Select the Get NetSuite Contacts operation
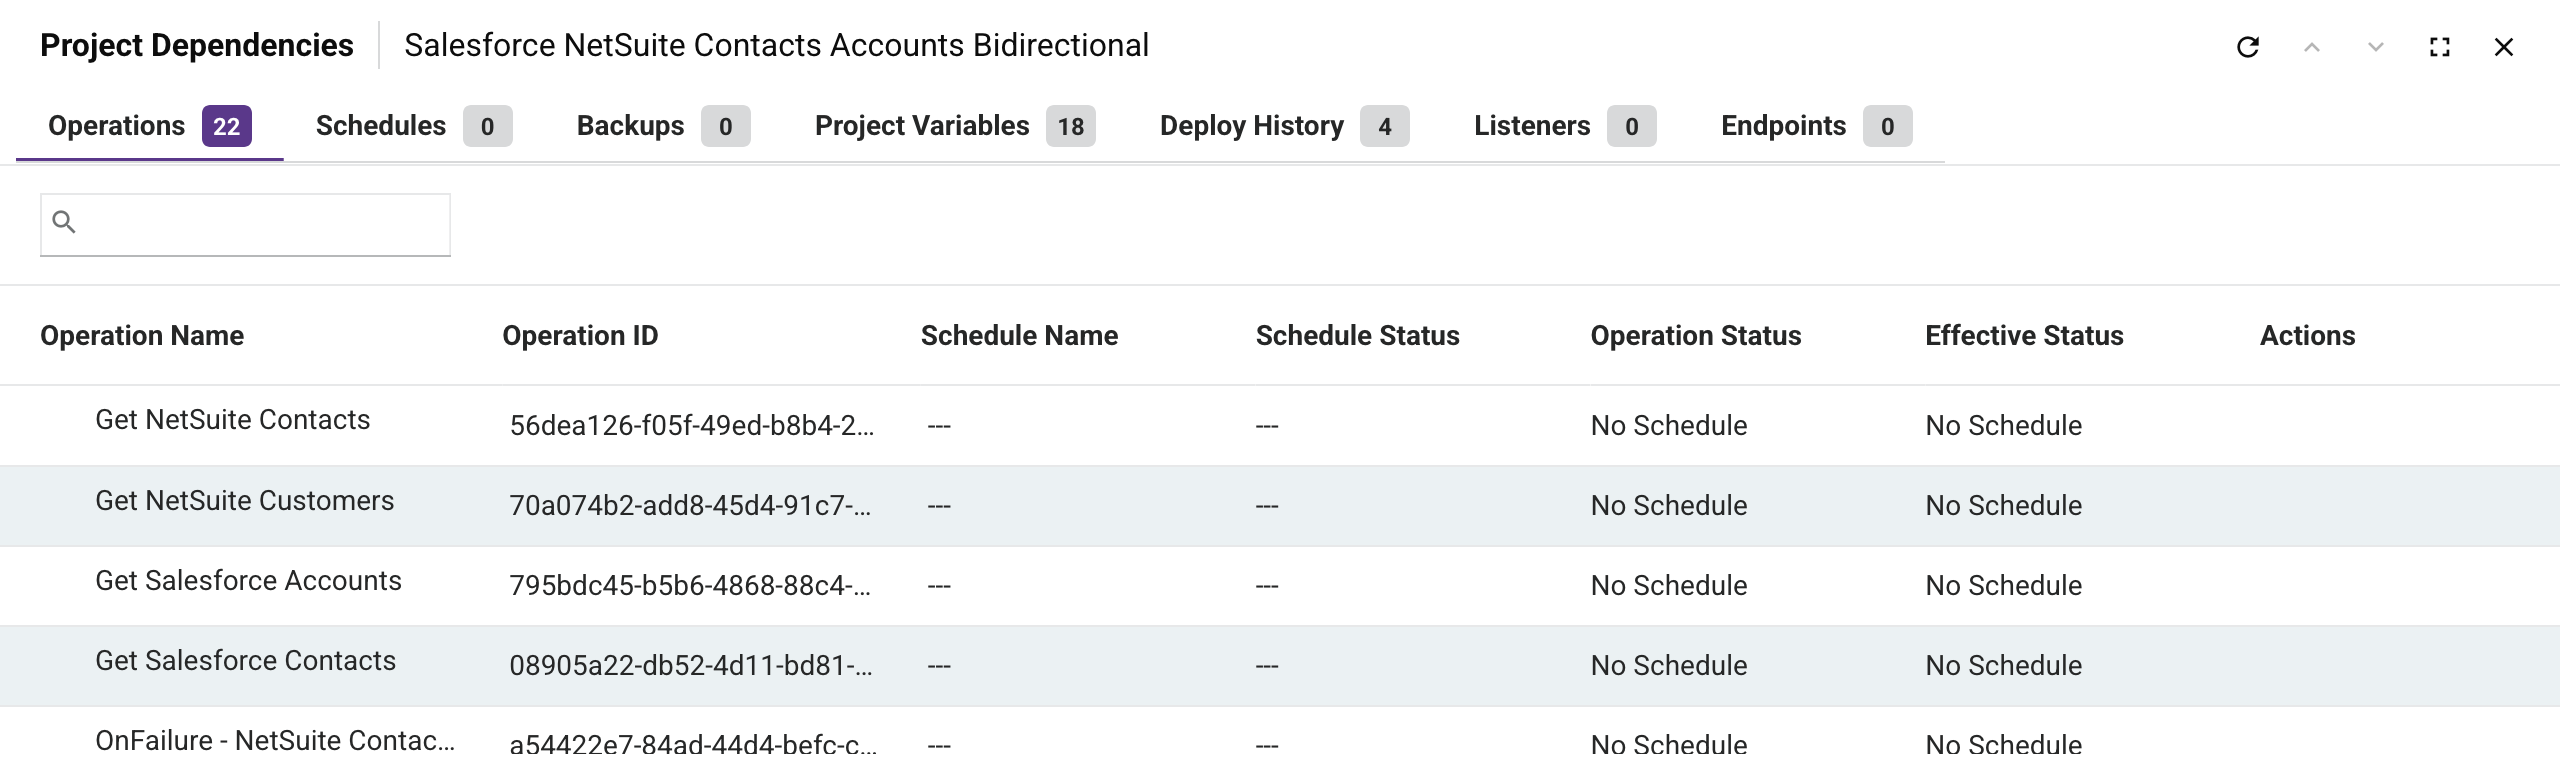Screen dimensions: 2560x760 [232, 420]
